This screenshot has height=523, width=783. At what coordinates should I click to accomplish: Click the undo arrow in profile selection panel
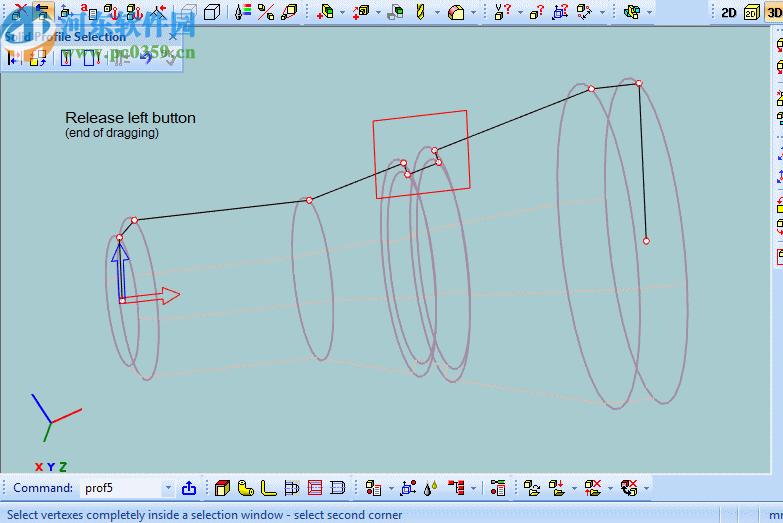pos(146,58)
